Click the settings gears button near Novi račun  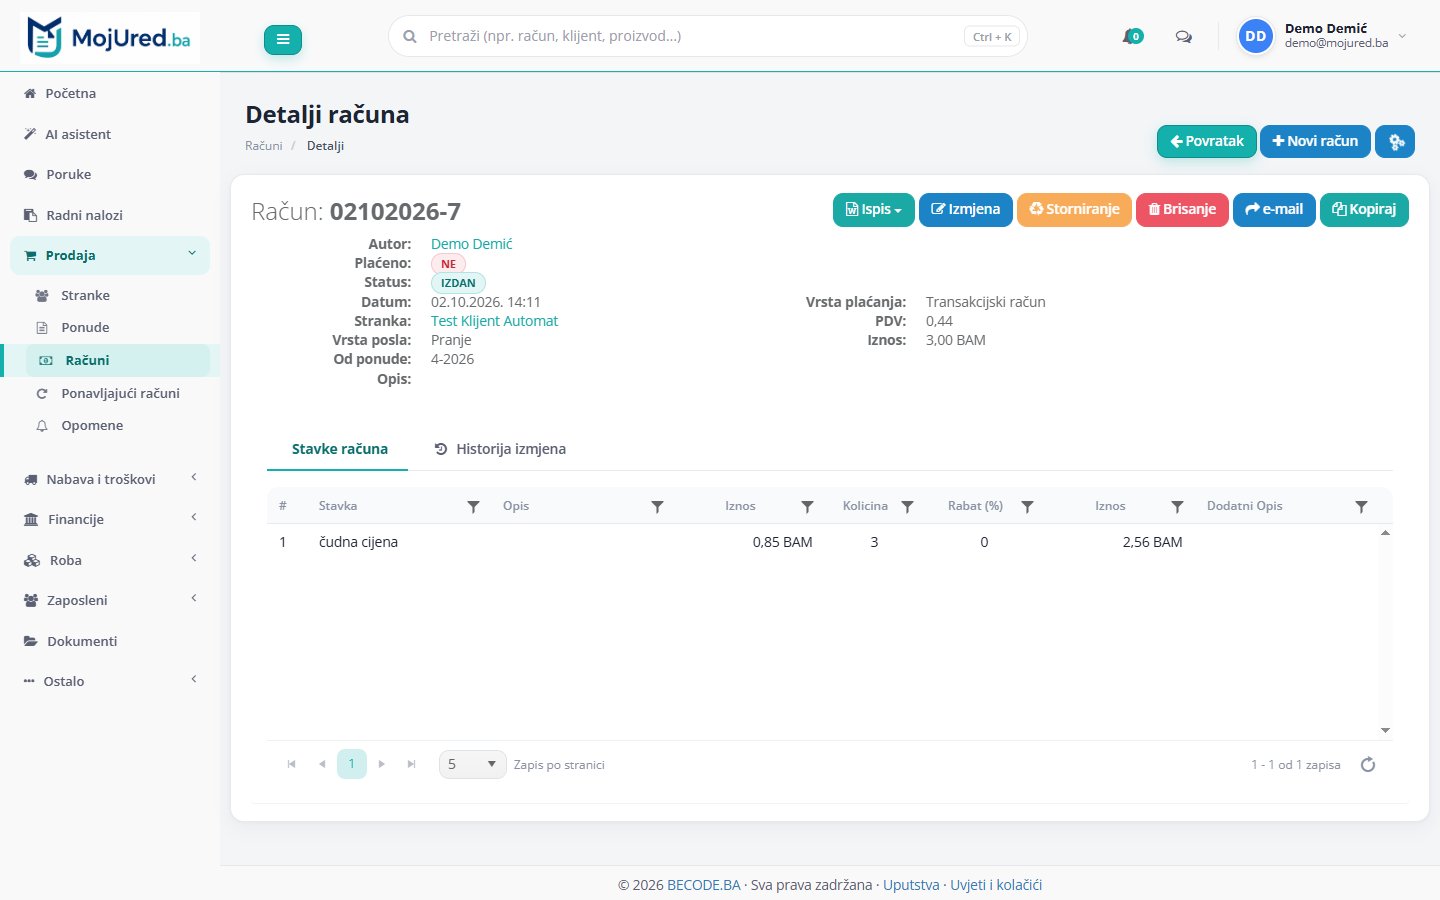point(1395,141)
